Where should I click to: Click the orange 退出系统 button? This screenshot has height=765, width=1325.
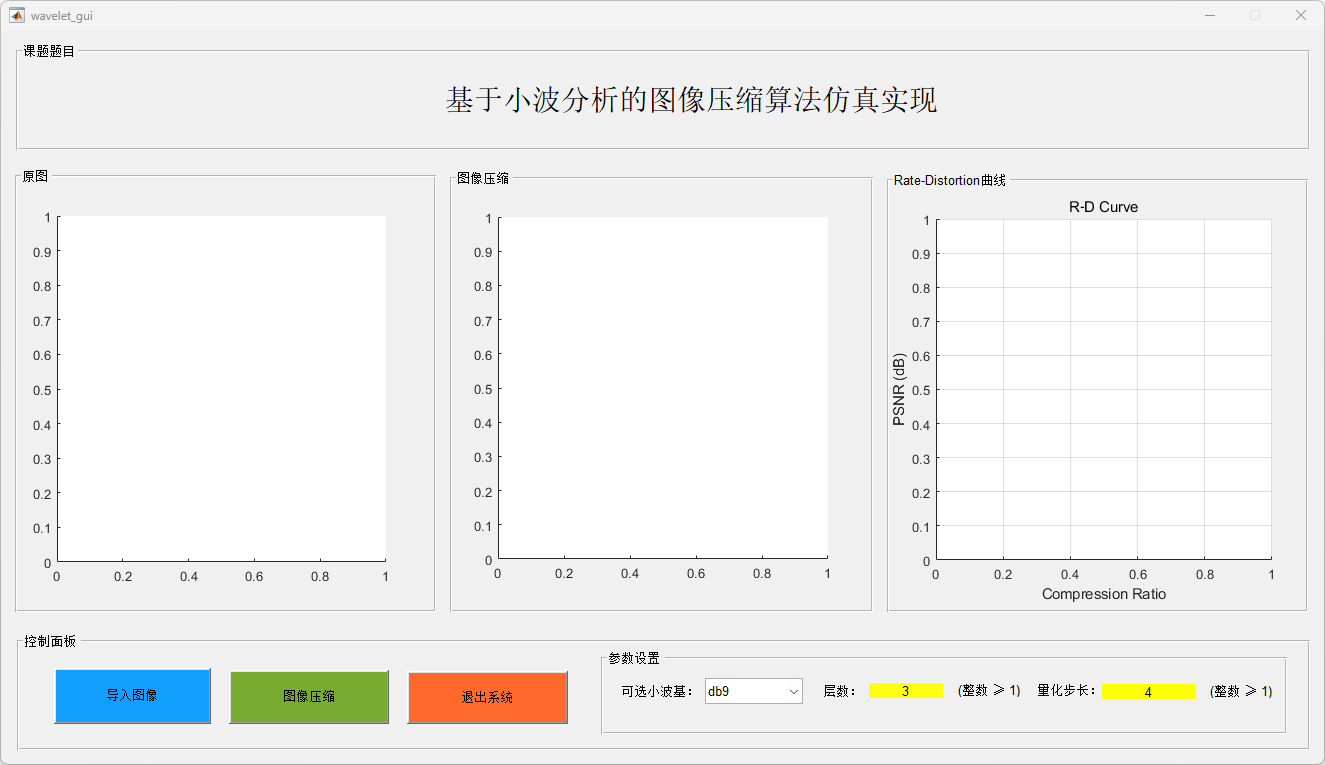tap(487, 697)
